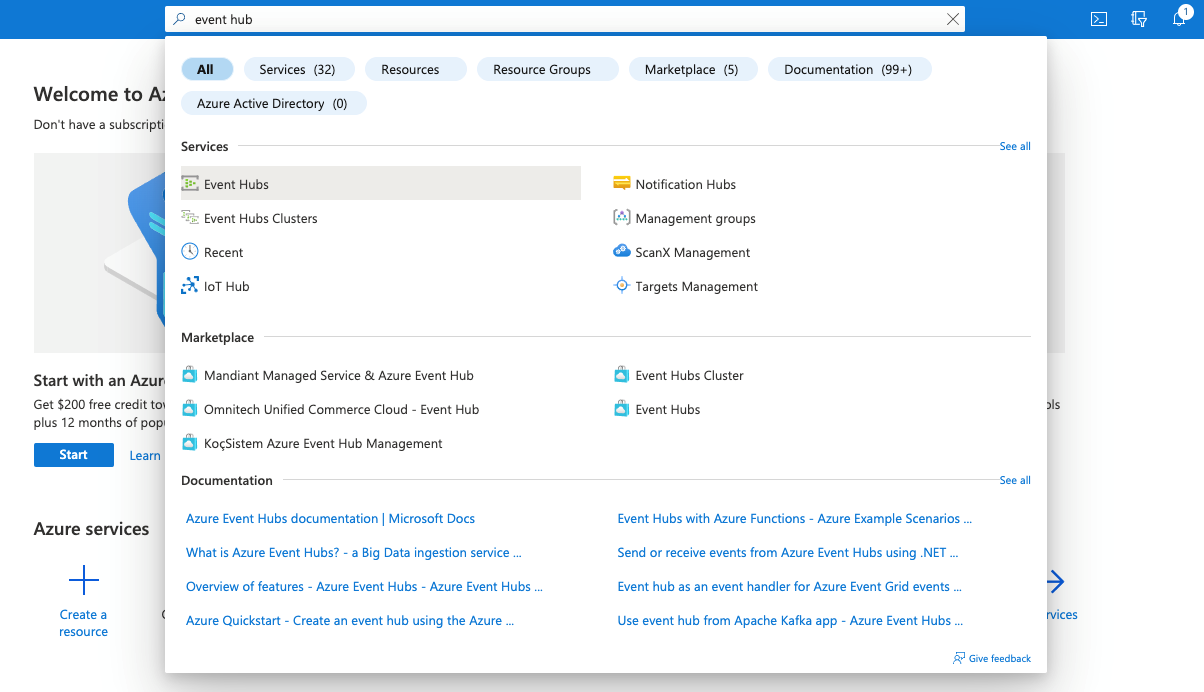See all results in Services section
The width and height of the screenshot is (1204, 692).
pyautogui.click(x=1015, y=146)
